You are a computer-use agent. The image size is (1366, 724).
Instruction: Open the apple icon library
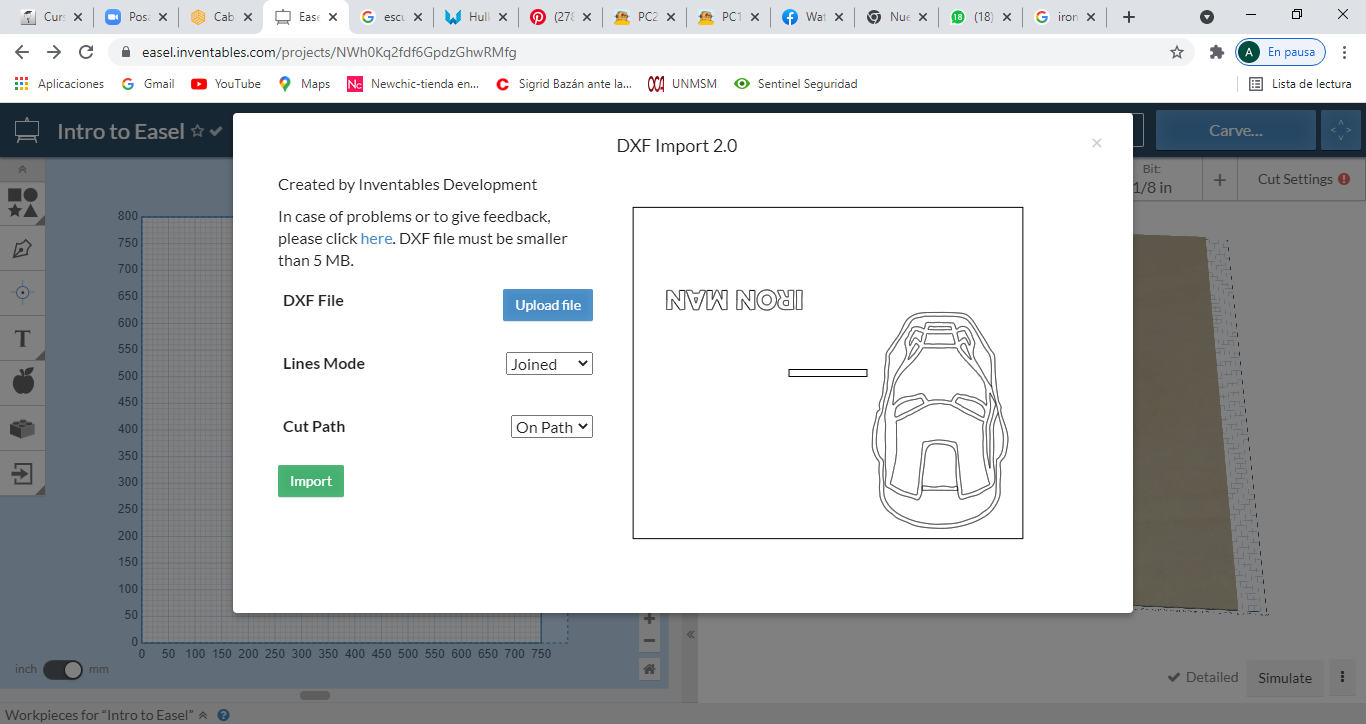pyautogui.click(x=22, y=382)
